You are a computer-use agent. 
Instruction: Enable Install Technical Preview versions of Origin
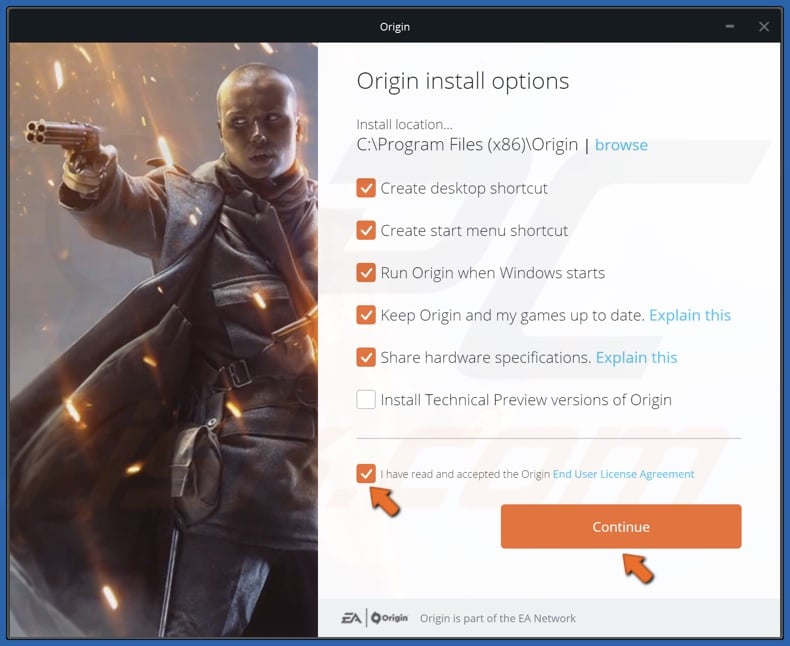pos(366,400)
